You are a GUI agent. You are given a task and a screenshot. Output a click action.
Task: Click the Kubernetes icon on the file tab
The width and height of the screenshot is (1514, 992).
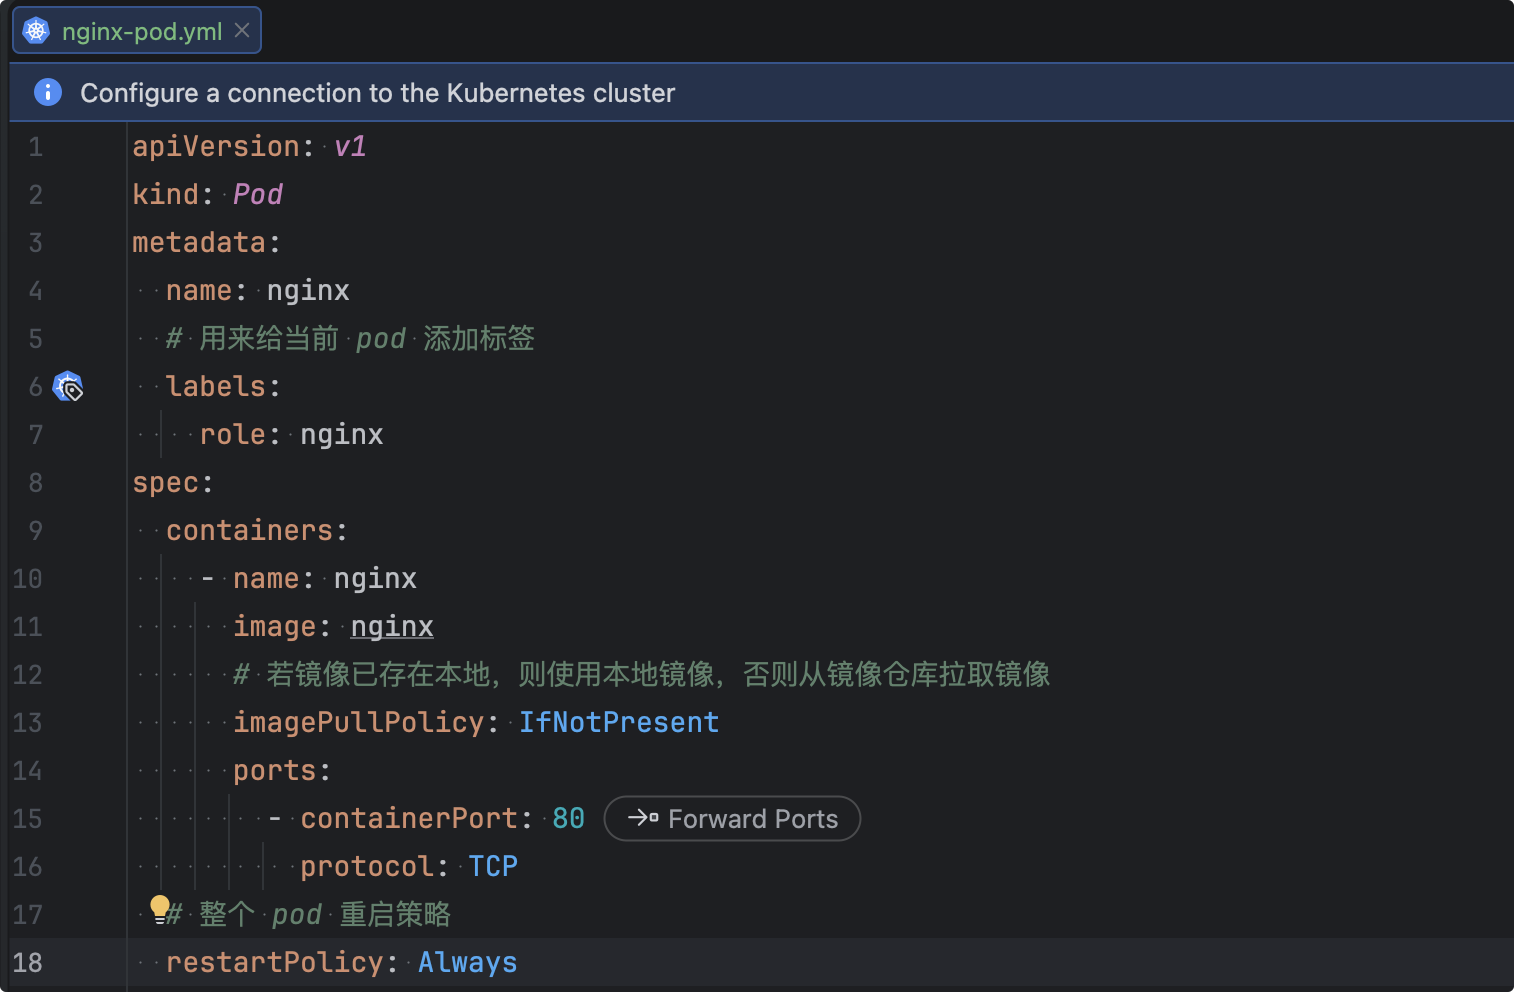coord(36,31)
